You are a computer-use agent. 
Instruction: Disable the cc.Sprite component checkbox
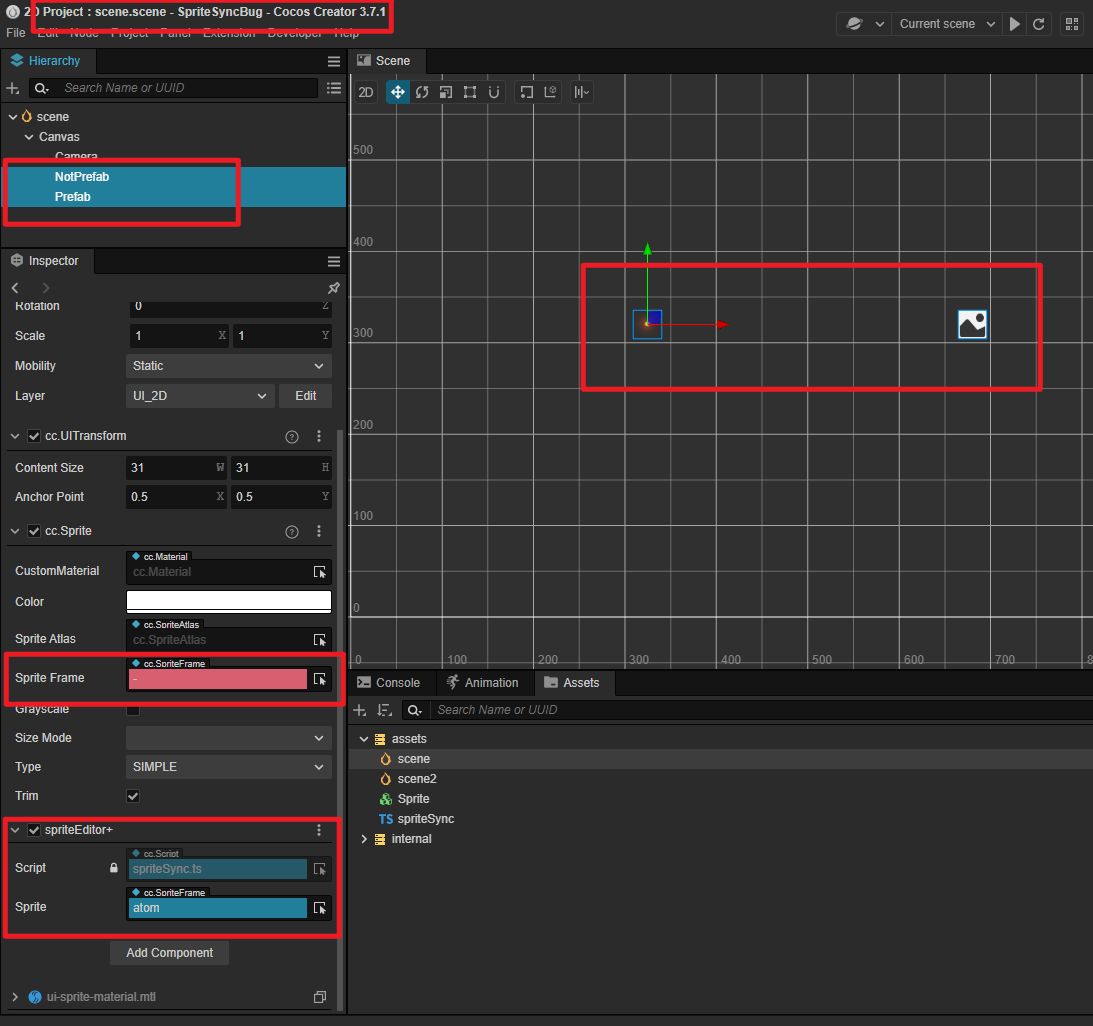34,531
